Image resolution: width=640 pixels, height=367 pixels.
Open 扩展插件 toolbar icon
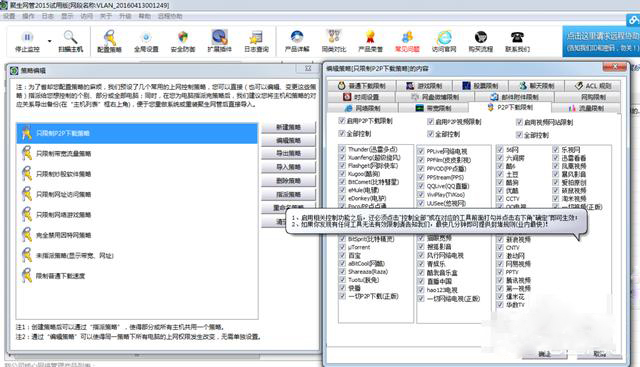(x=220, y=37)
